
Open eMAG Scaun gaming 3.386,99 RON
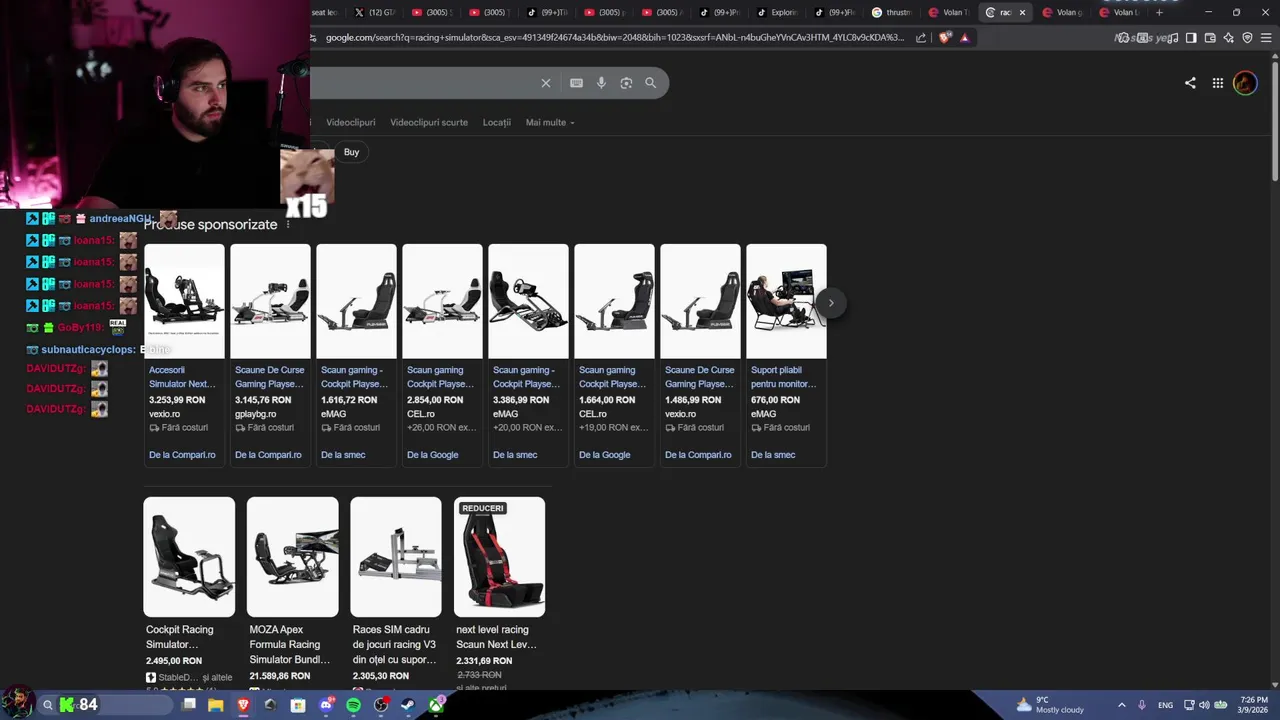tap(528, 355)
